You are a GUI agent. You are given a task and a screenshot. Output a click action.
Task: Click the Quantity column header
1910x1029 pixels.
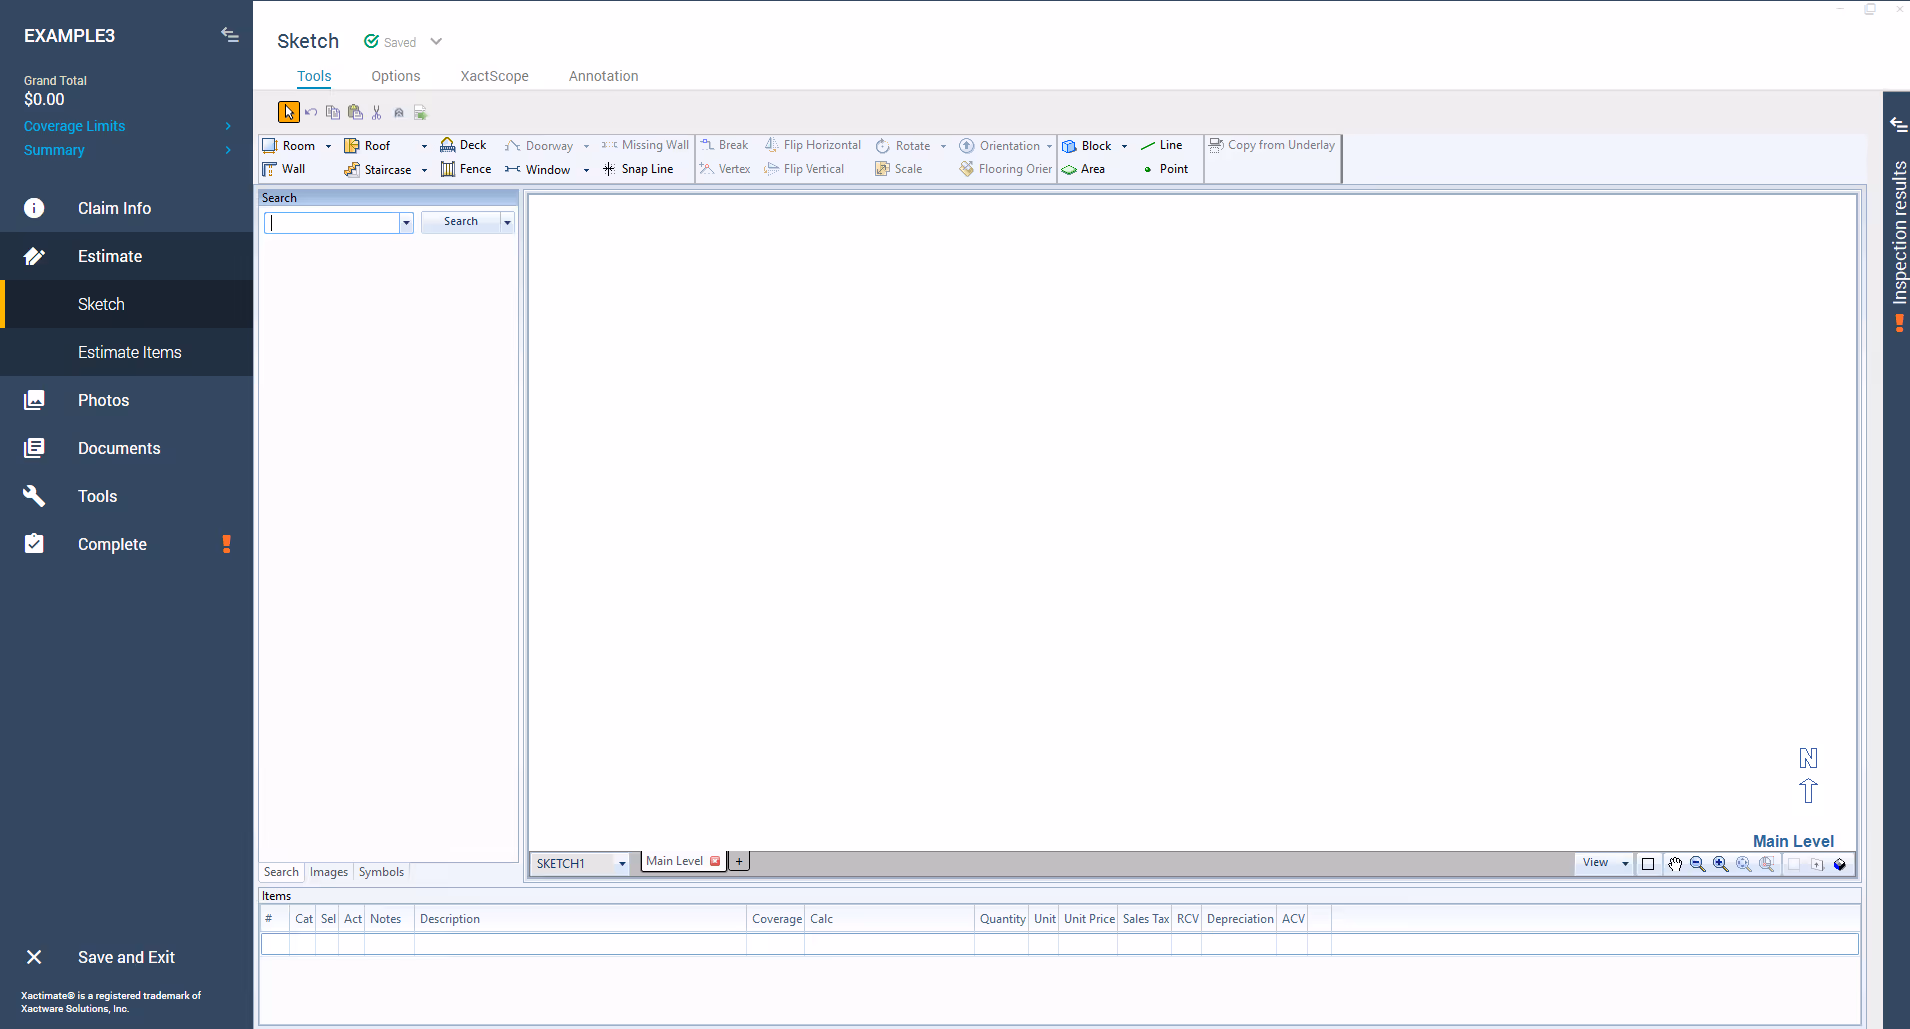click(1002, 919)
